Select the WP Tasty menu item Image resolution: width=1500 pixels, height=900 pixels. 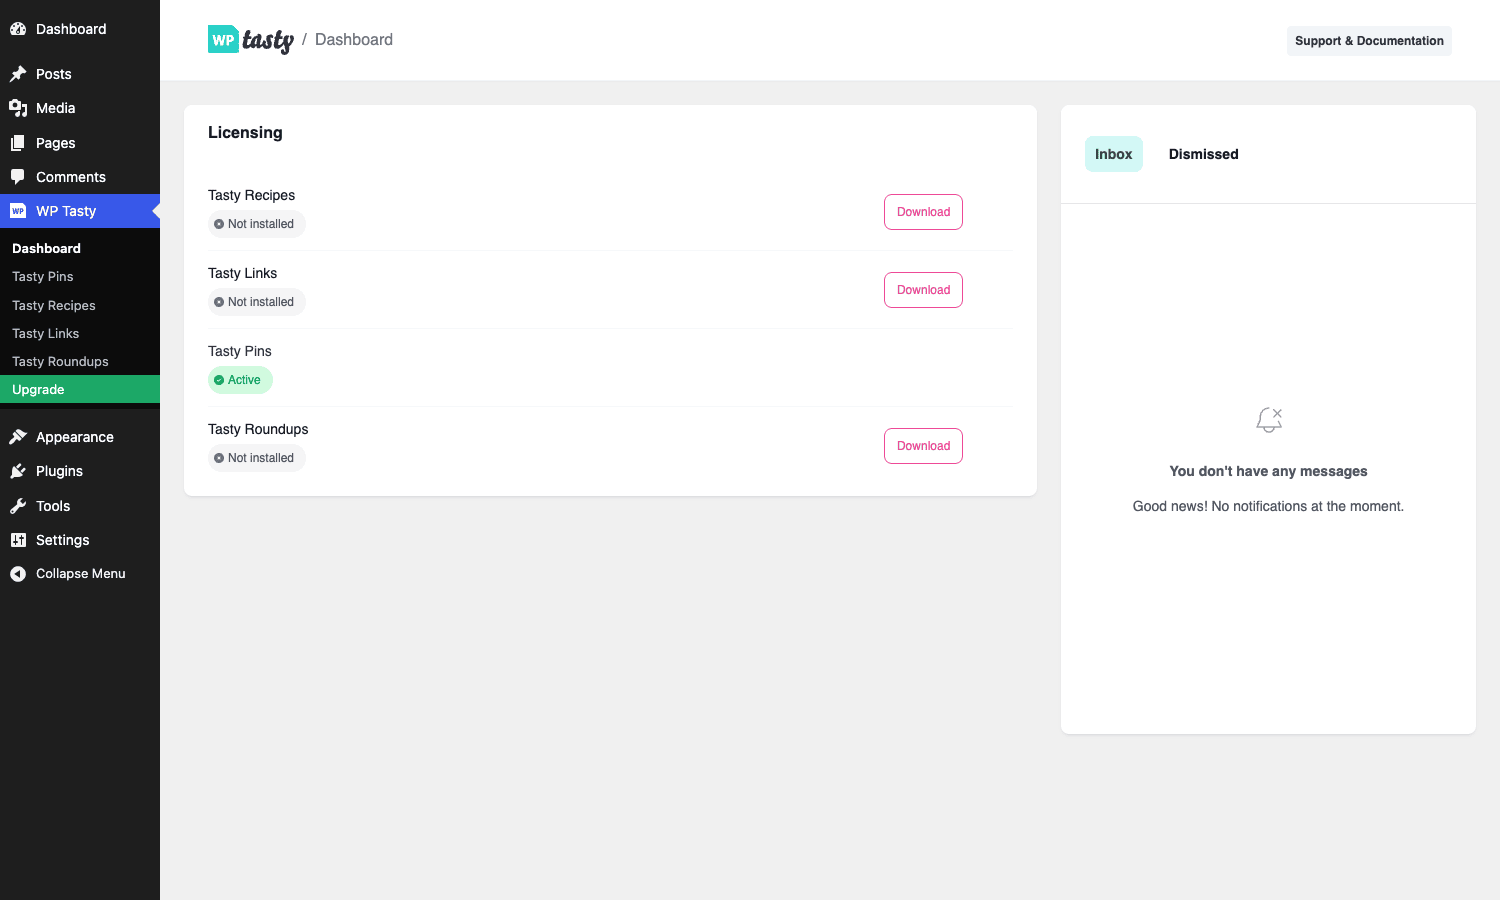[80, 211]
